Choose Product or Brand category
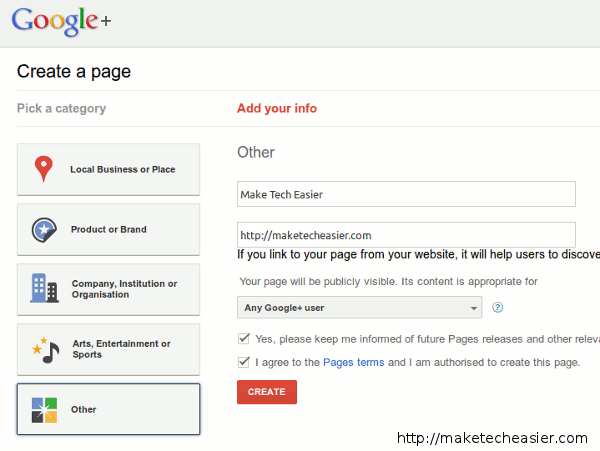The width and height of the screenshot is (600, 451). (x=108, y=230)
